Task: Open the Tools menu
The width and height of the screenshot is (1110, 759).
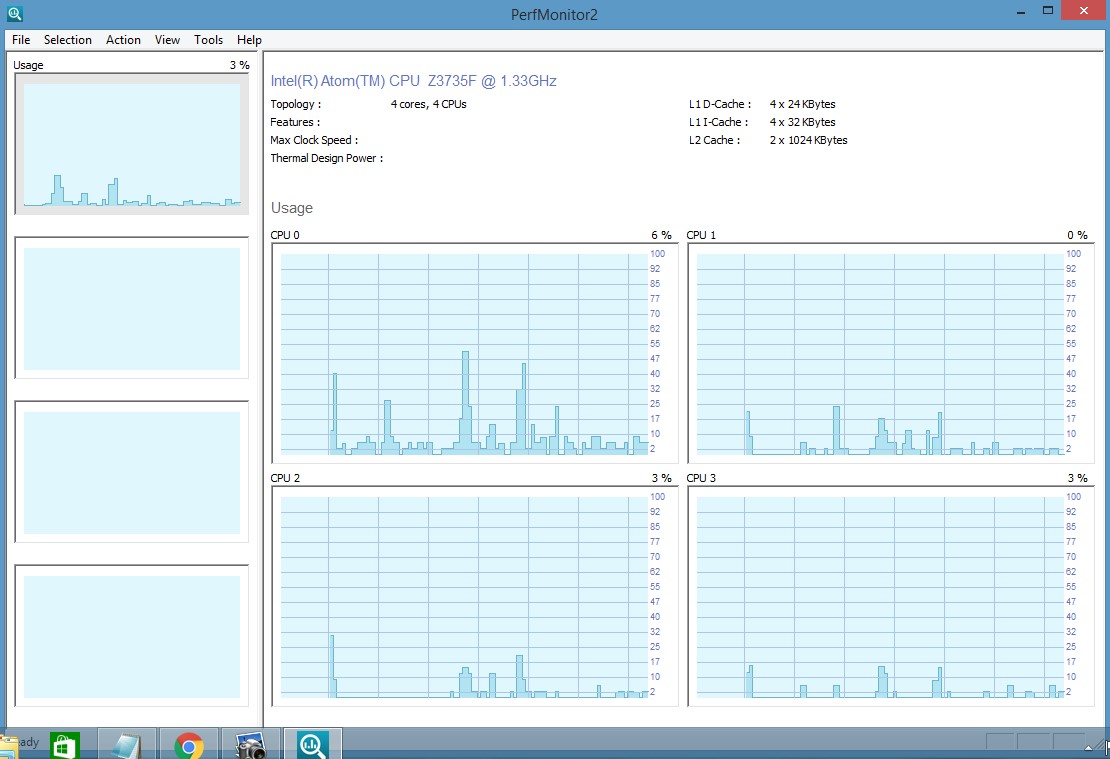Action: [208, 40]
